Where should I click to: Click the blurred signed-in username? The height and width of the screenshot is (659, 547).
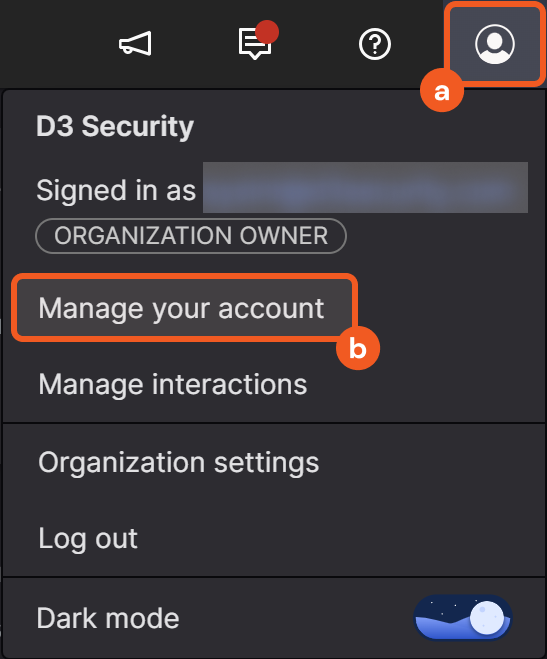point(365,187)
